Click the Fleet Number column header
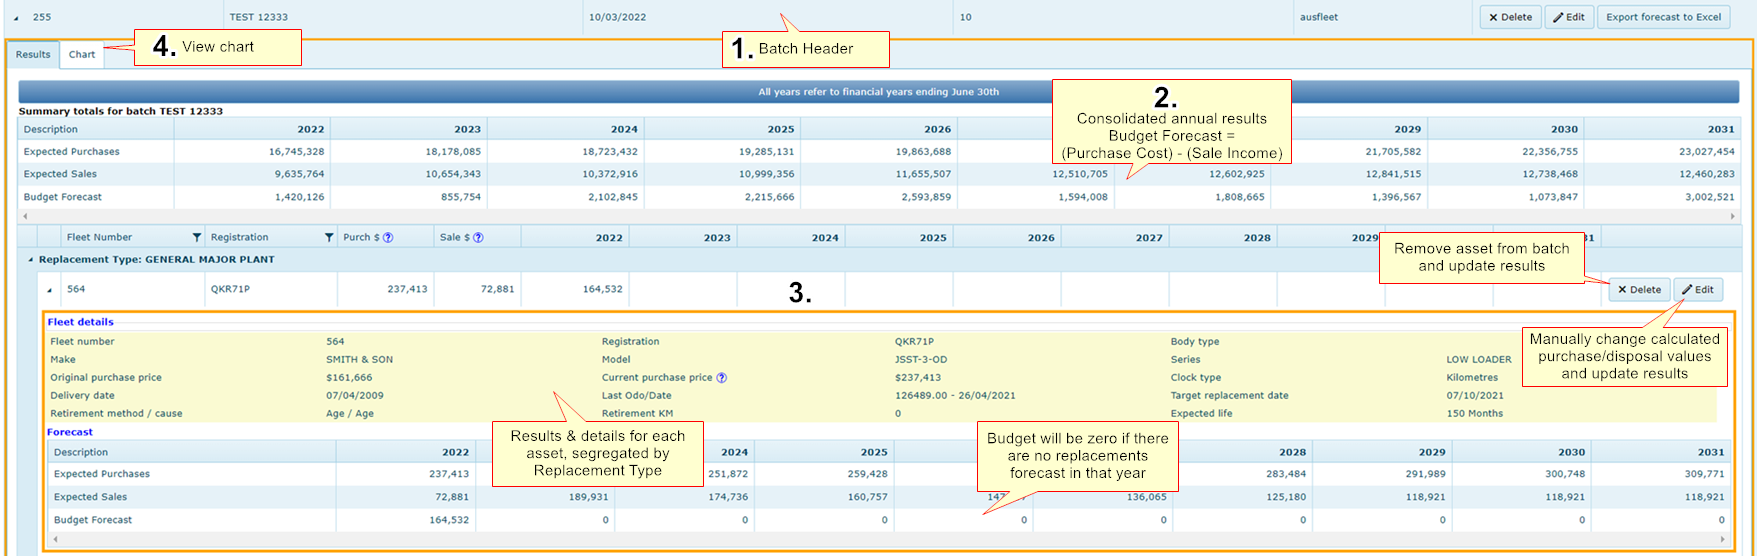Image resolution: width=1757 pixels, height=556 pixels. pyautogui.click(x=99, y=237)
